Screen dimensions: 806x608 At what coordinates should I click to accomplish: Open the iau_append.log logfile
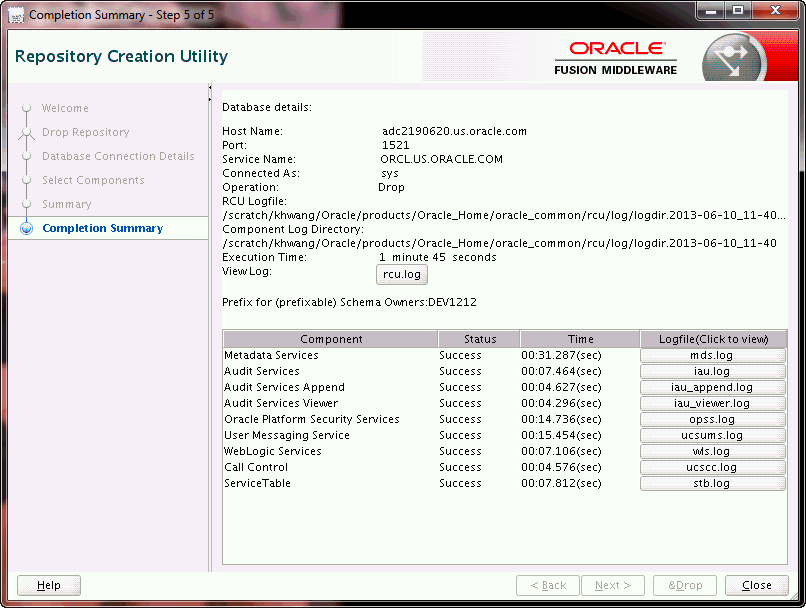[x=712, y=387]
